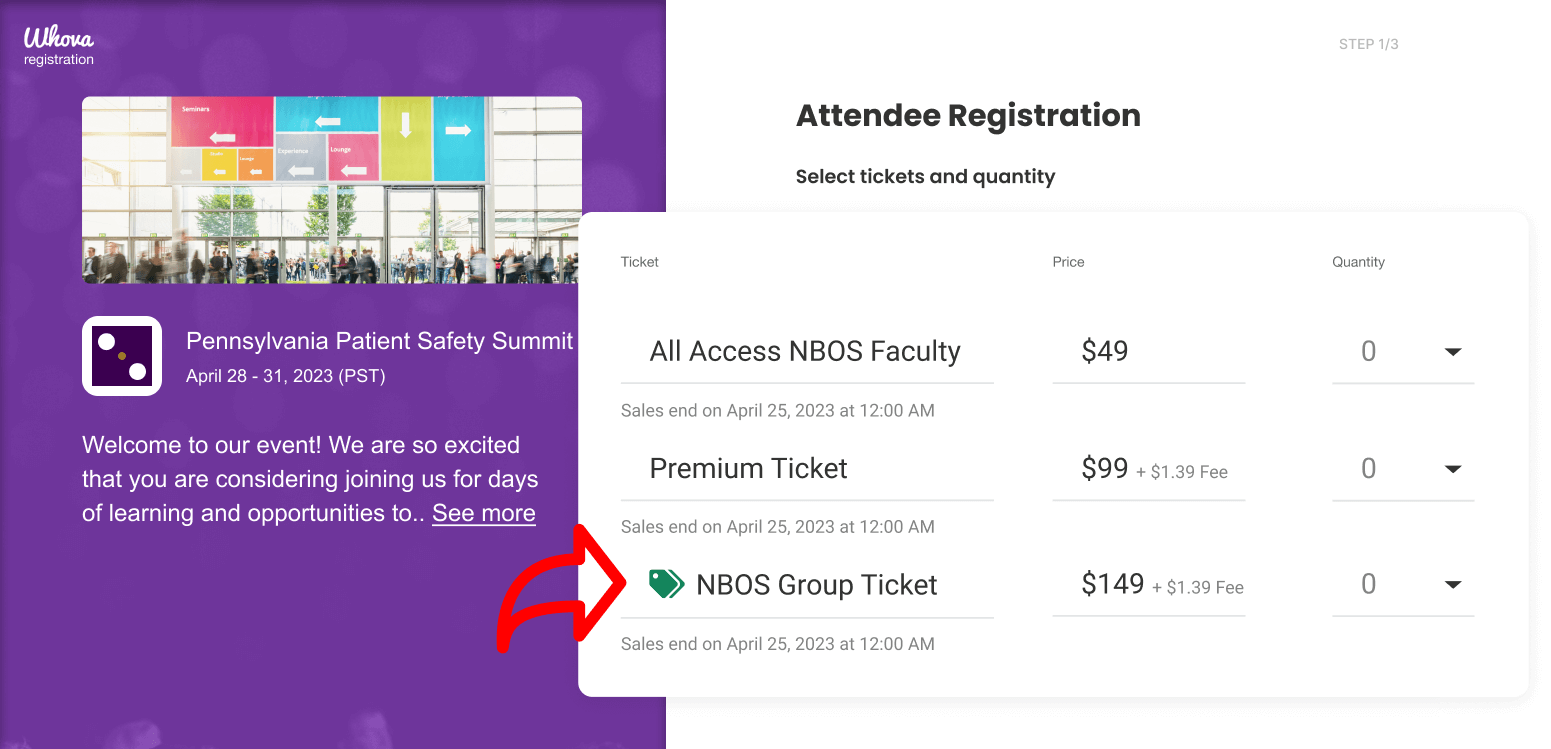Click the $99 Premium Ticket price

point(1105,469)
